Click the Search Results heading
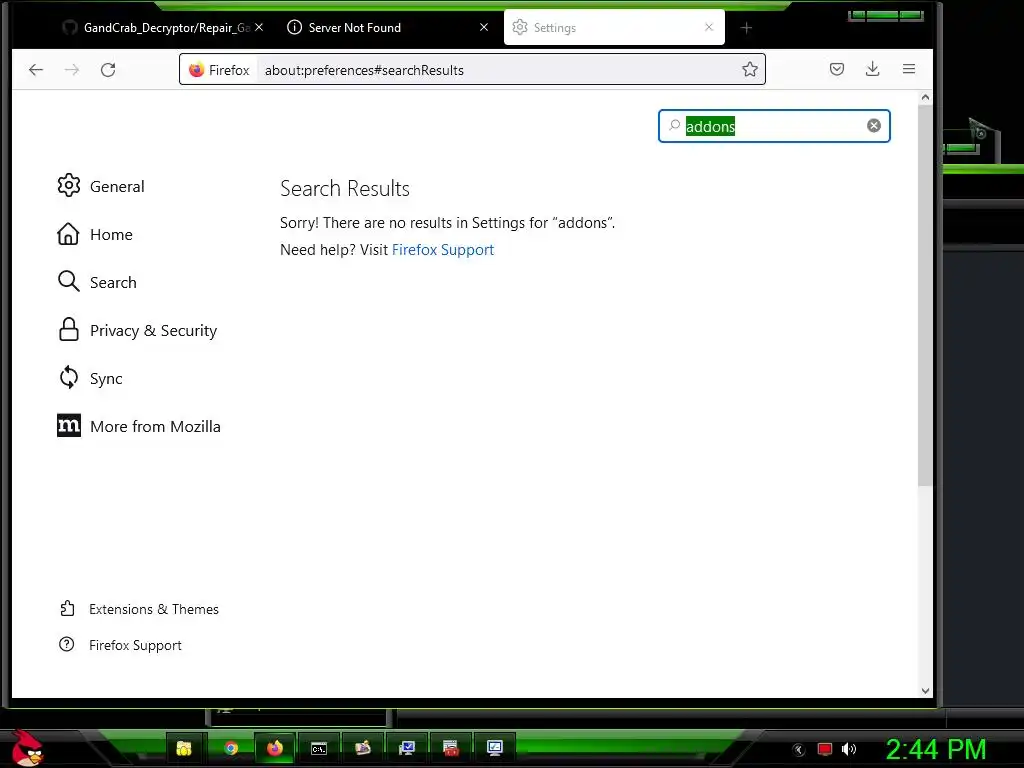Image resolution: width=1024 pixels, height=768 pixels. pyautogui.click(x=345, y=189)
